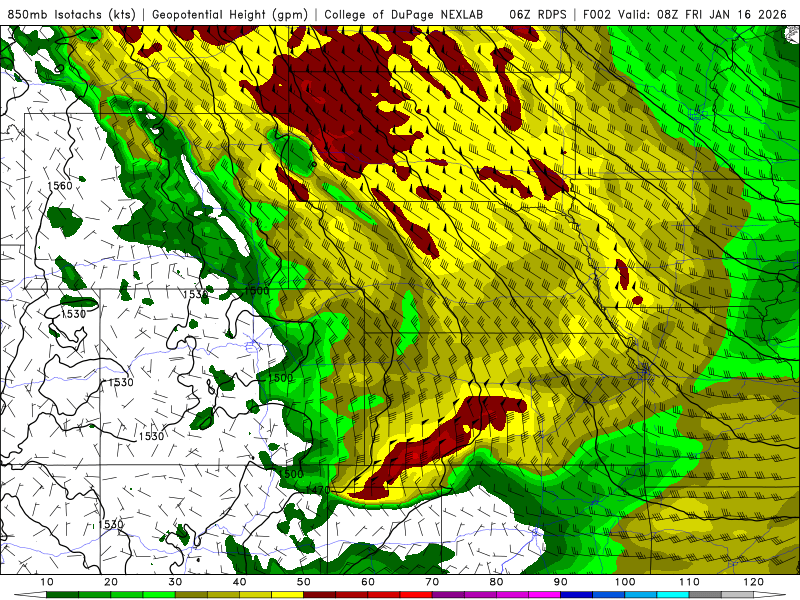Click the 90 value on the color scale
800x600 pixels.
coord(561,582)
